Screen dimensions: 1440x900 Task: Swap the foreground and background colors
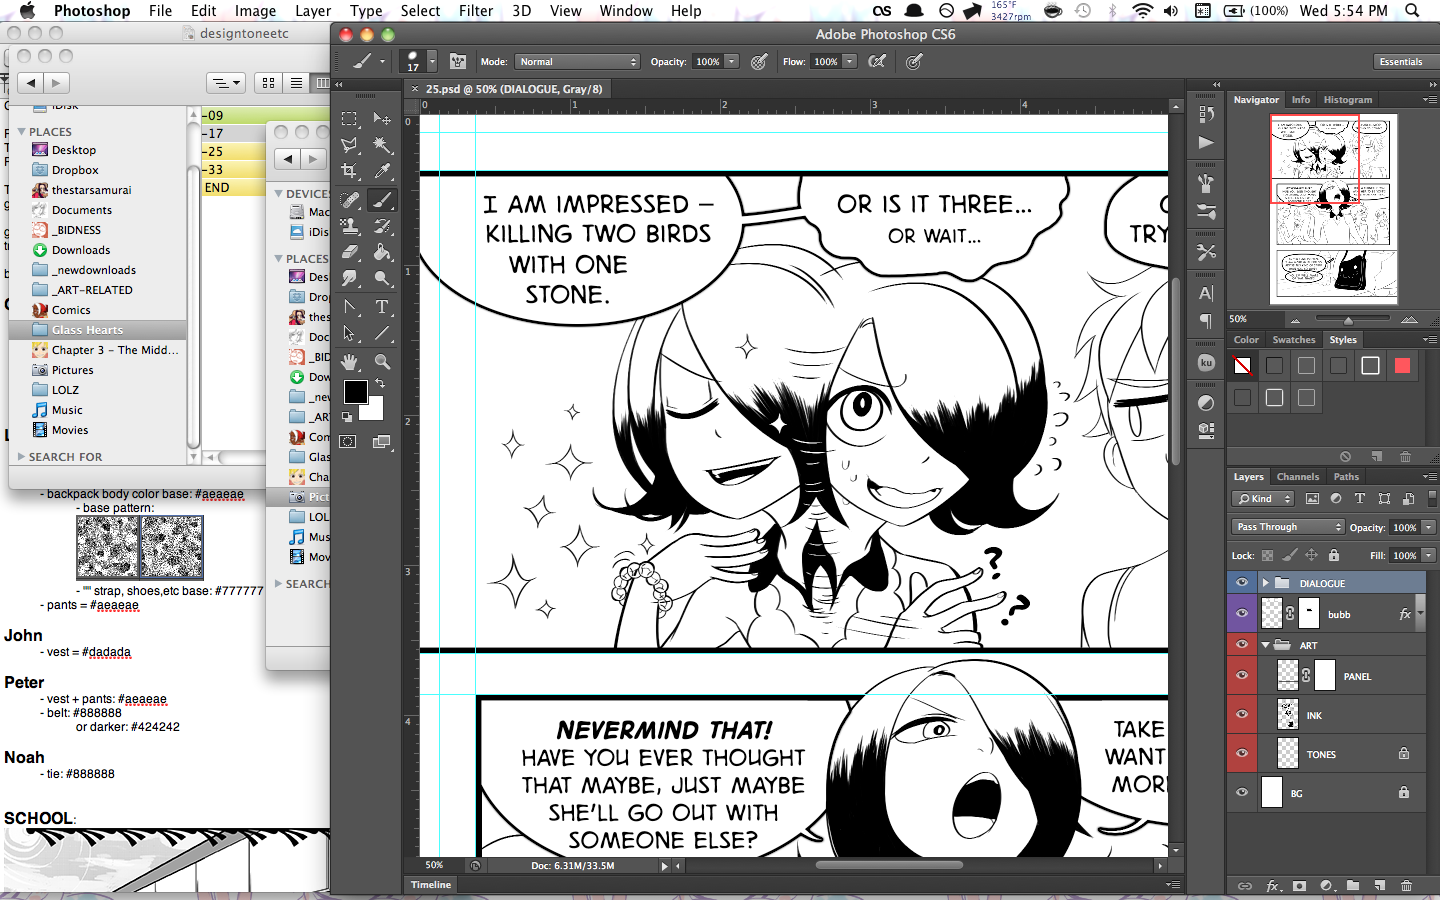pos(380,383)
